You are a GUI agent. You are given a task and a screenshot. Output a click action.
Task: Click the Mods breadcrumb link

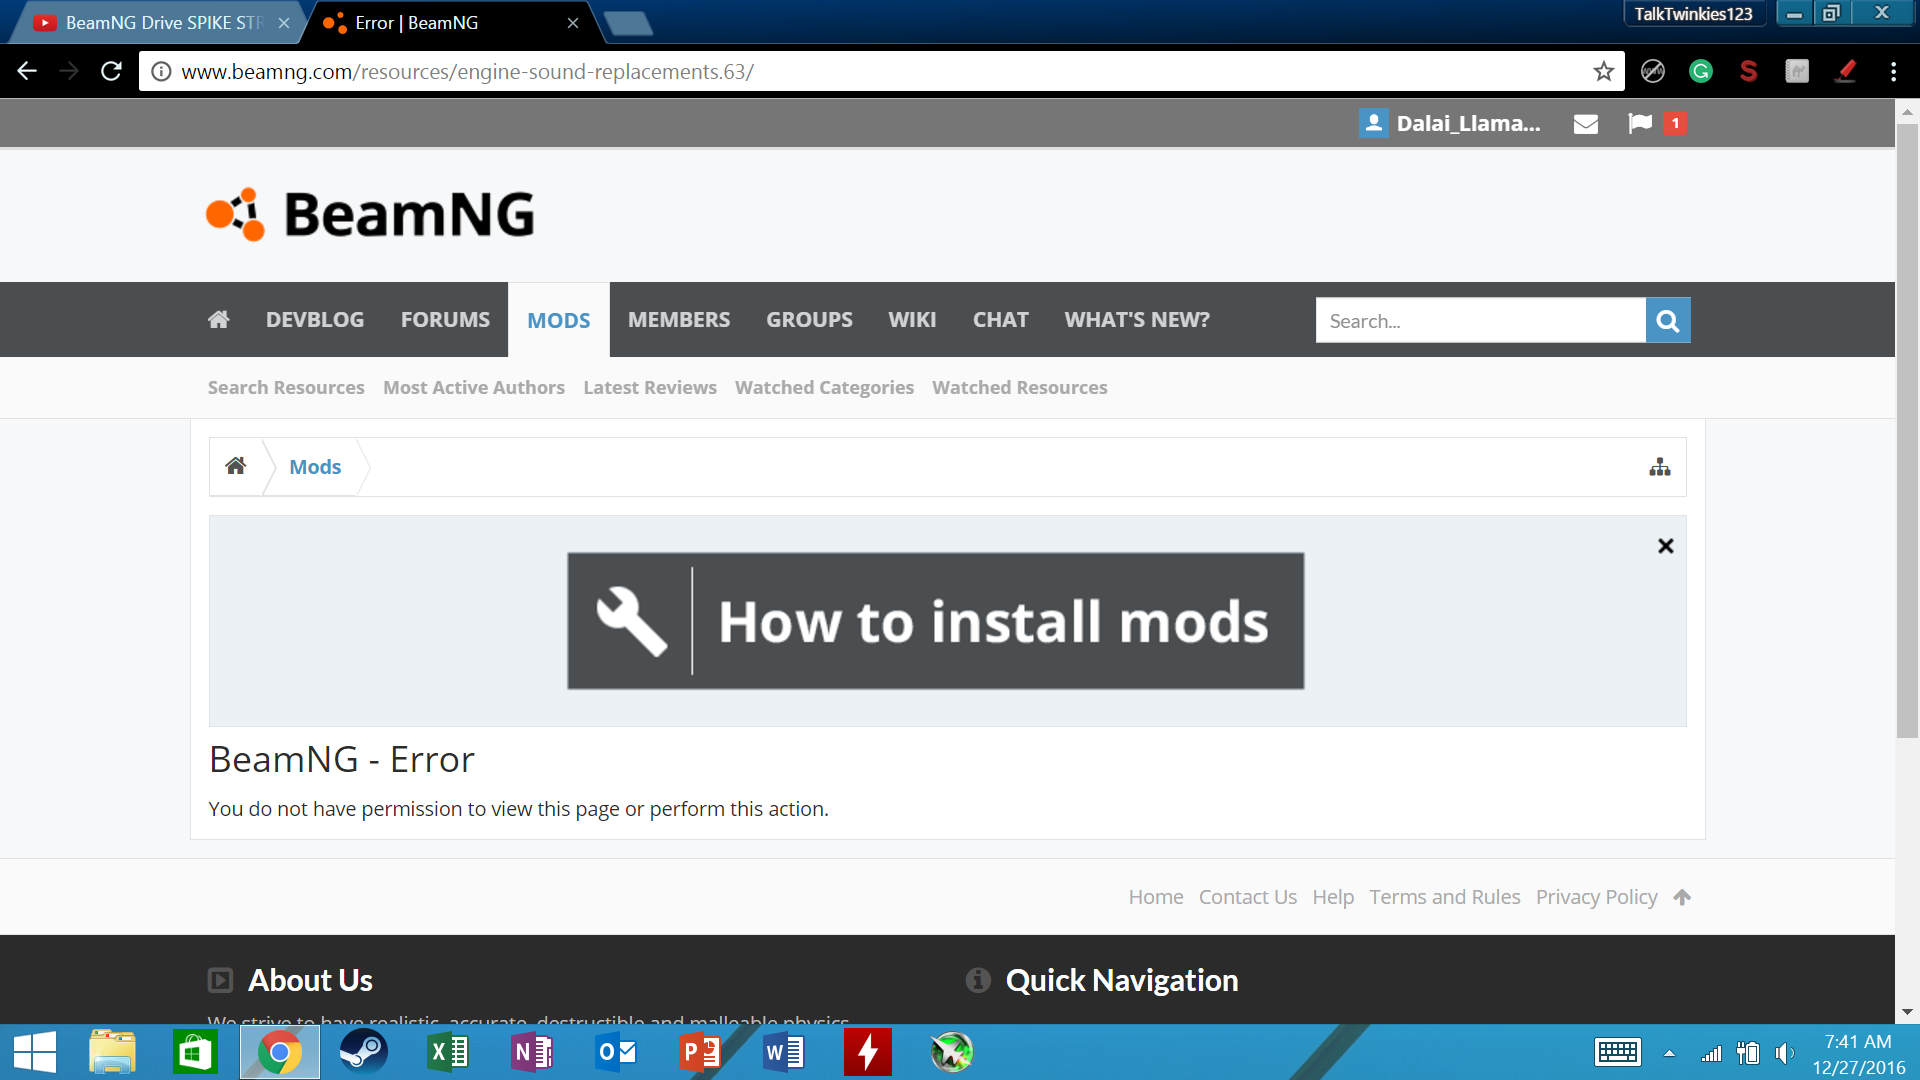click(x=315, y=467)
